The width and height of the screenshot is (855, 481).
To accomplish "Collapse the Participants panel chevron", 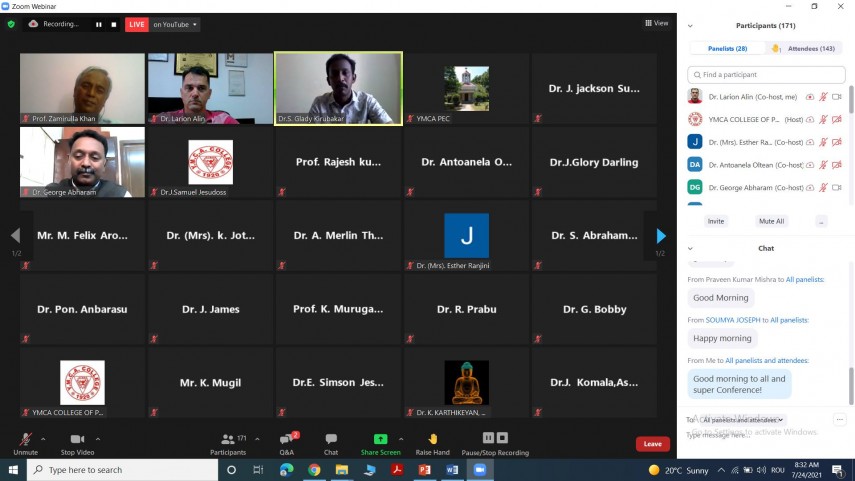I will point(690,26).
